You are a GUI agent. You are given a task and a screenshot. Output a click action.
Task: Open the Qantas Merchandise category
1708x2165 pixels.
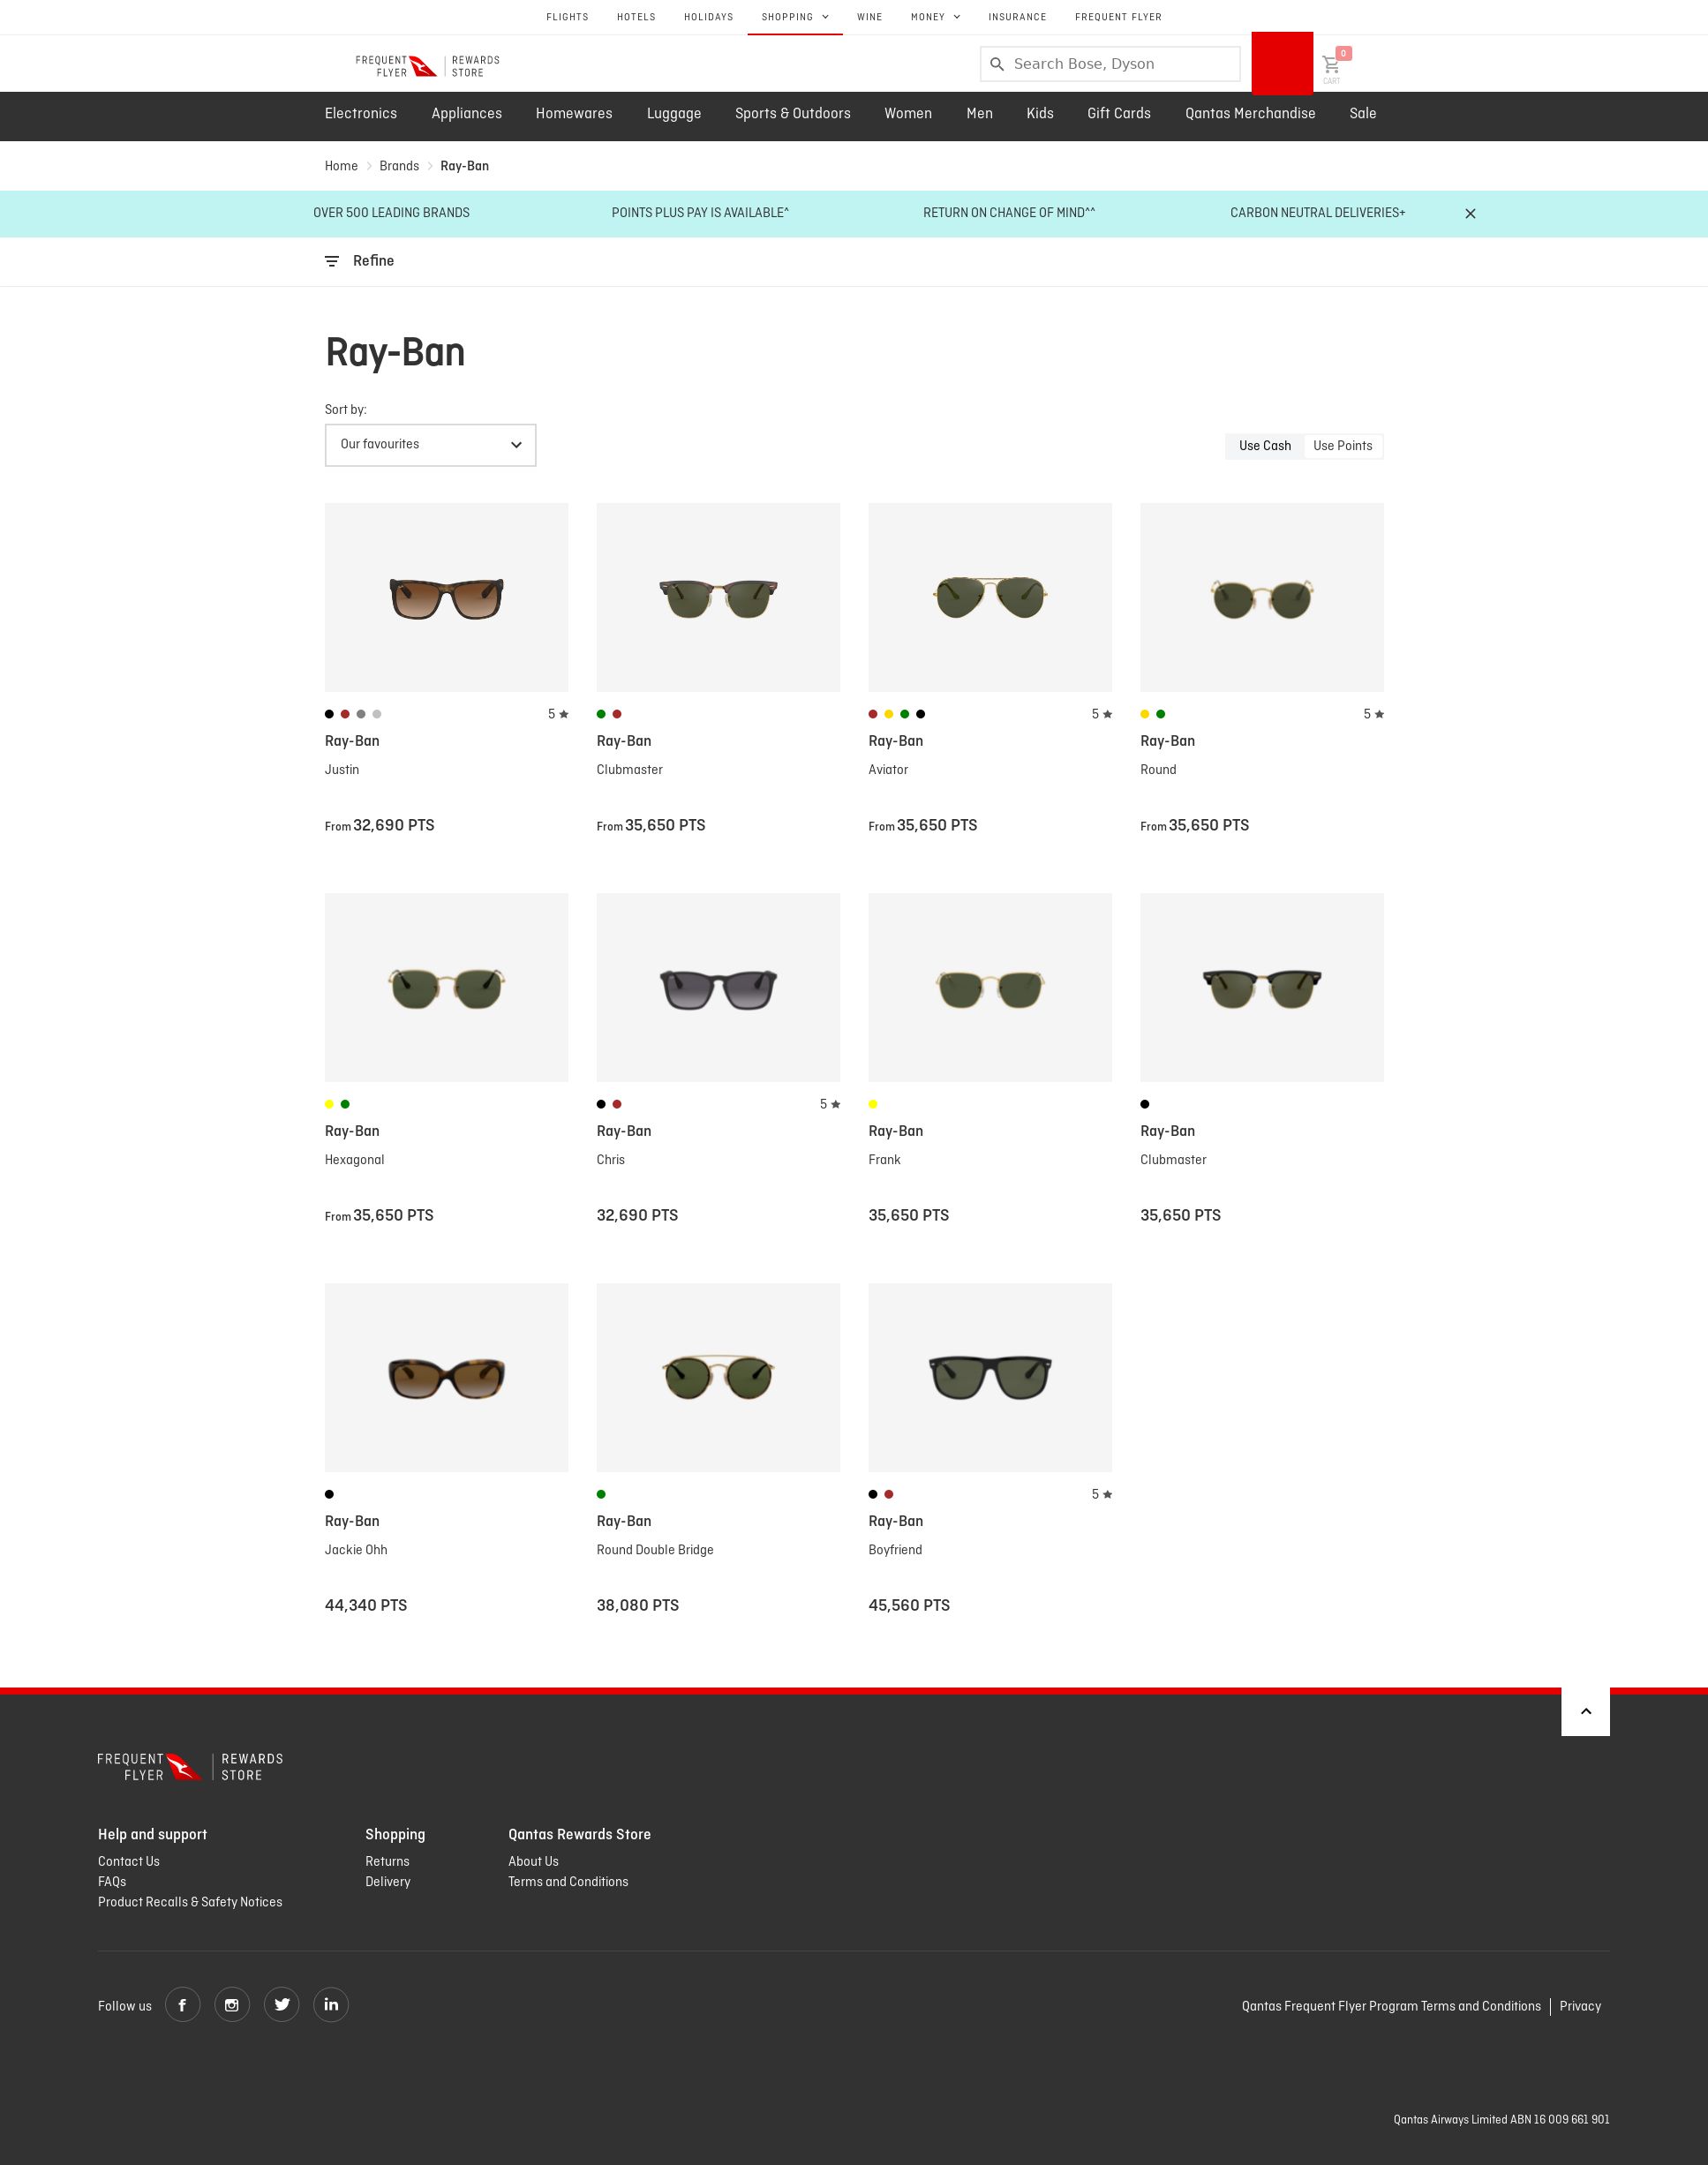(x=1250, y=114)
